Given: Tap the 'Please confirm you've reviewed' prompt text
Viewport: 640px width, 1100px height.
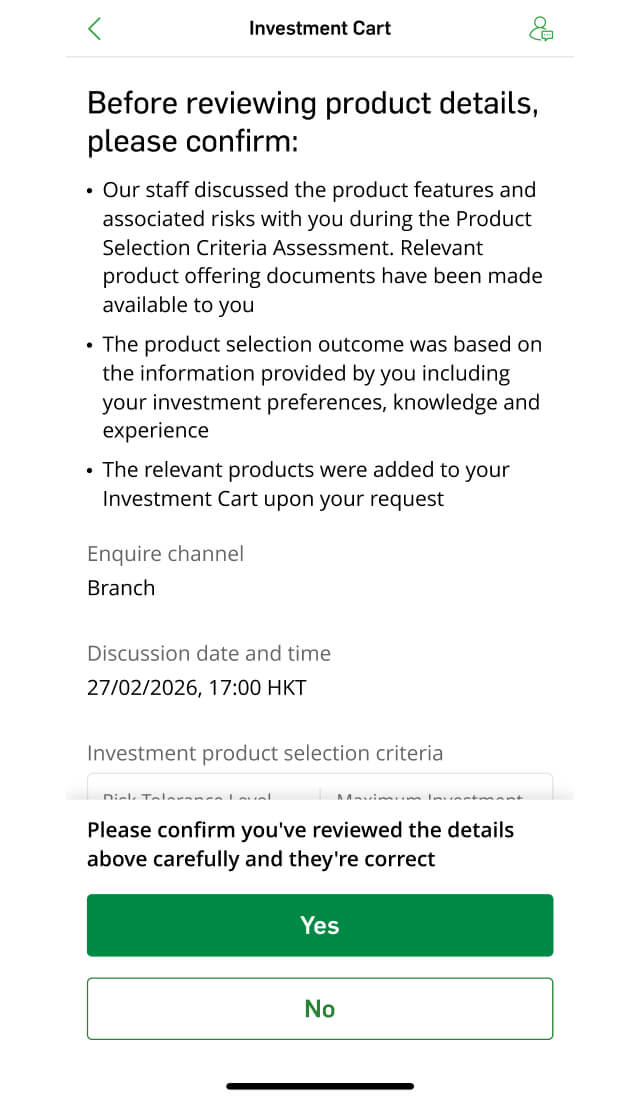Looking at the screenshot, I should click(x=300, y=844).
